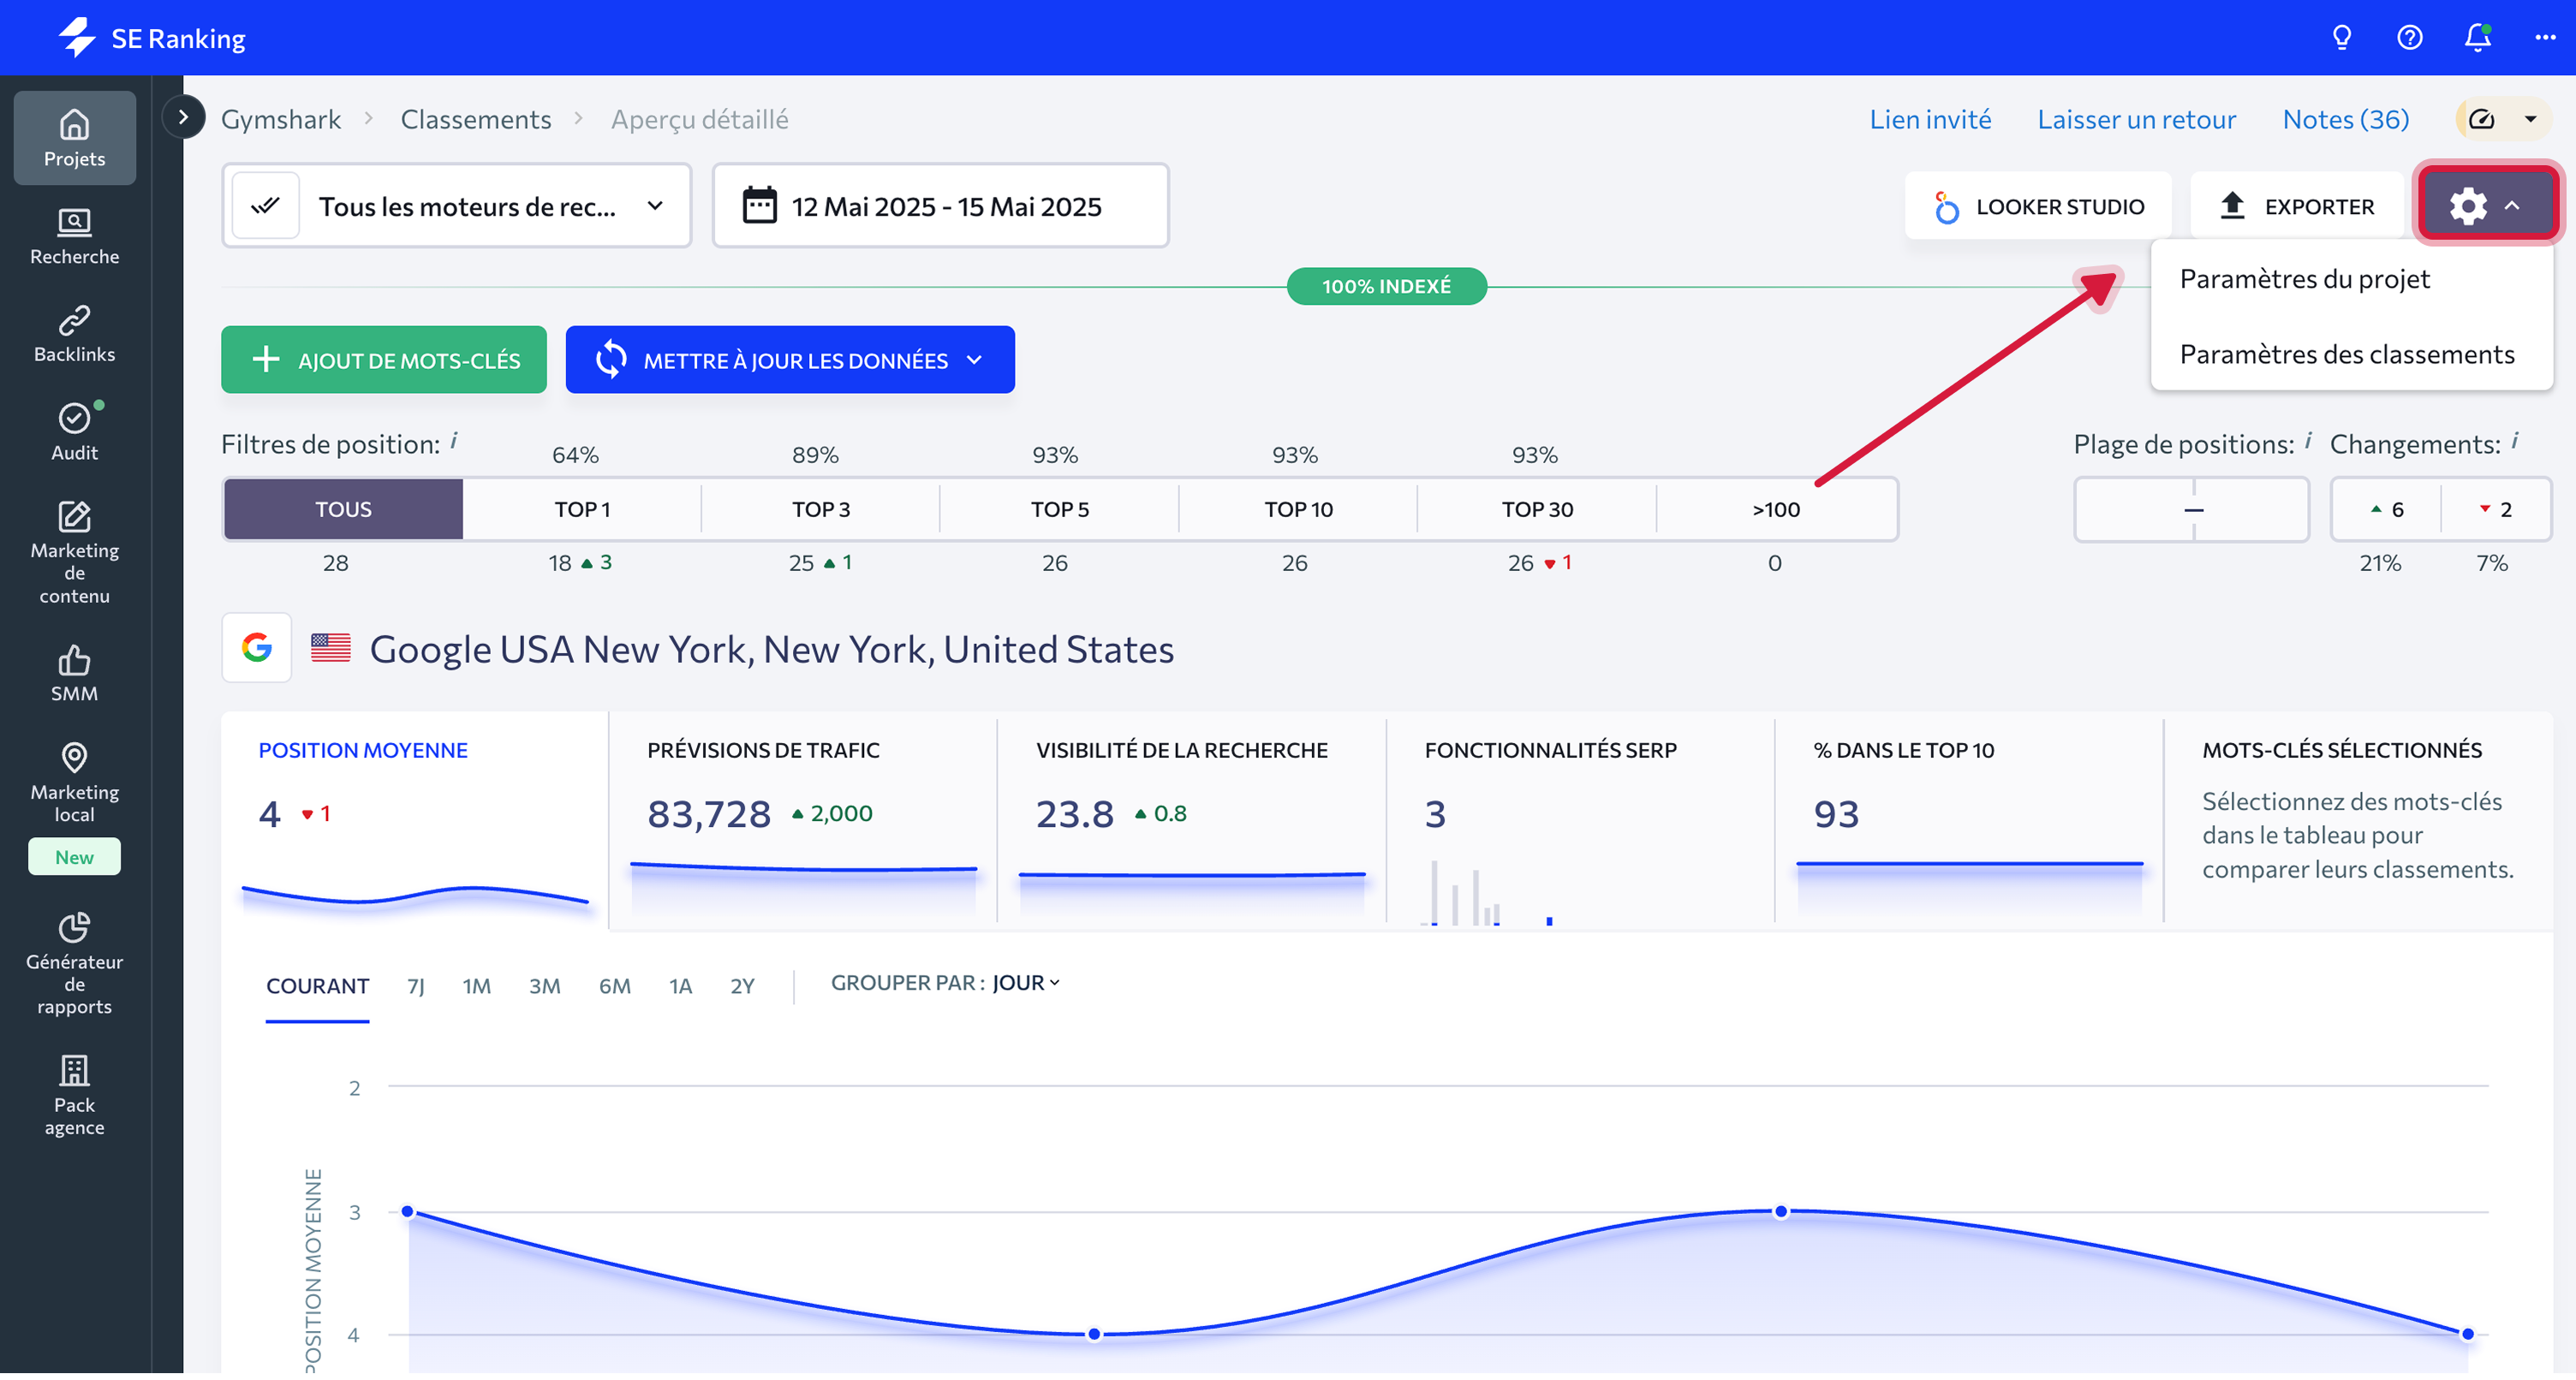
Task: Switch to the 7J period tab
Action: [416, 987]
